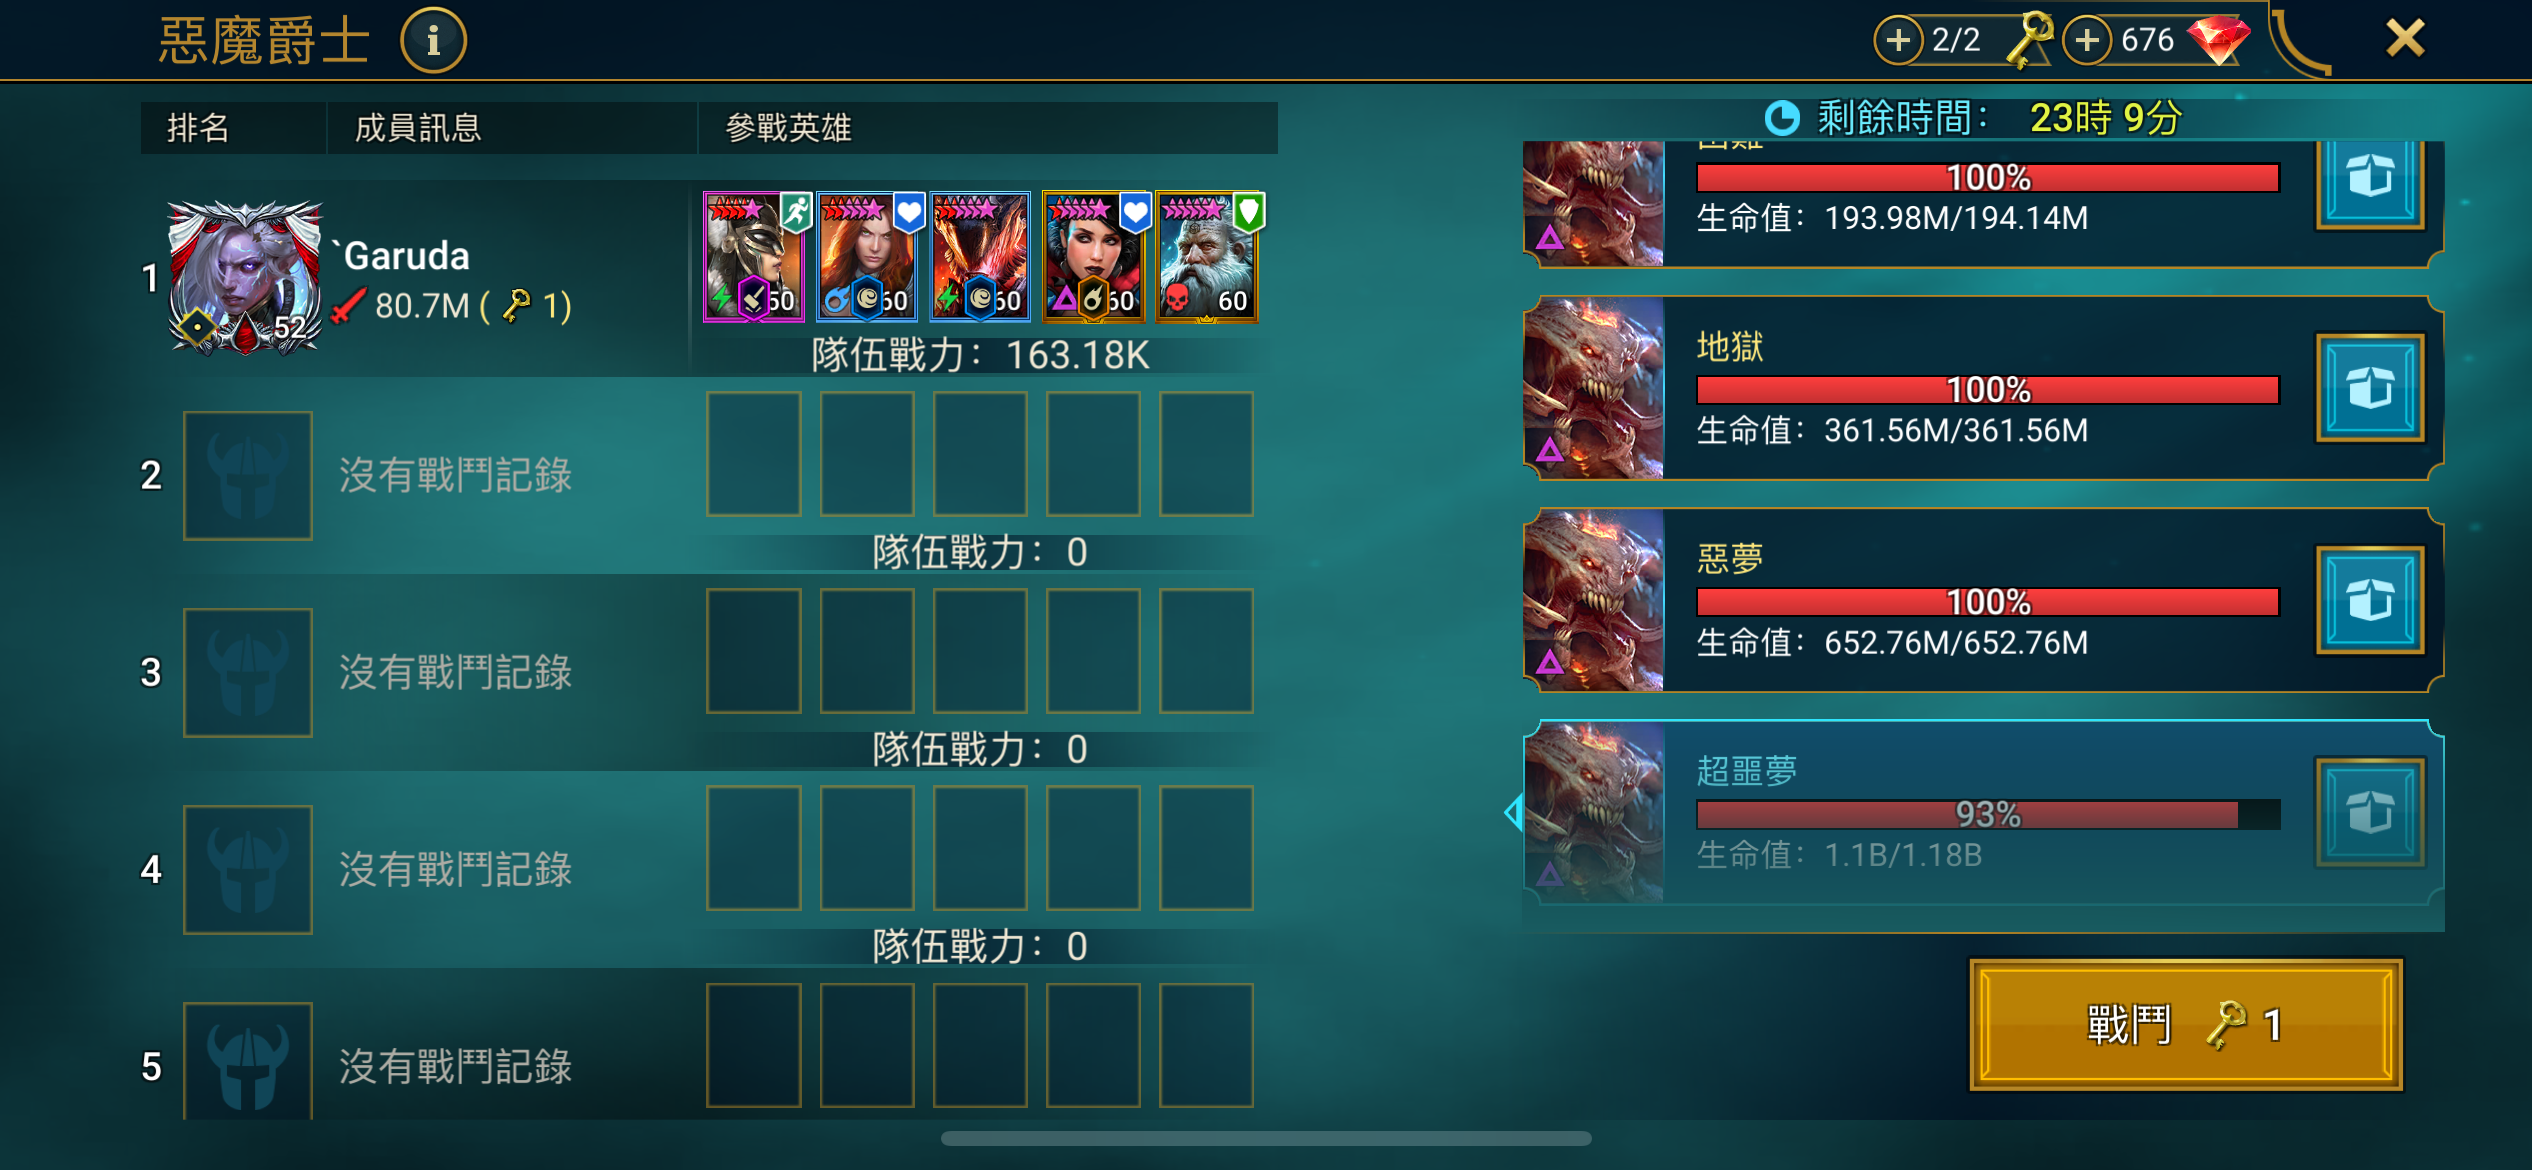
Task: Click the bottom horizontal scrollbar
Action: click(1266, 1138)
